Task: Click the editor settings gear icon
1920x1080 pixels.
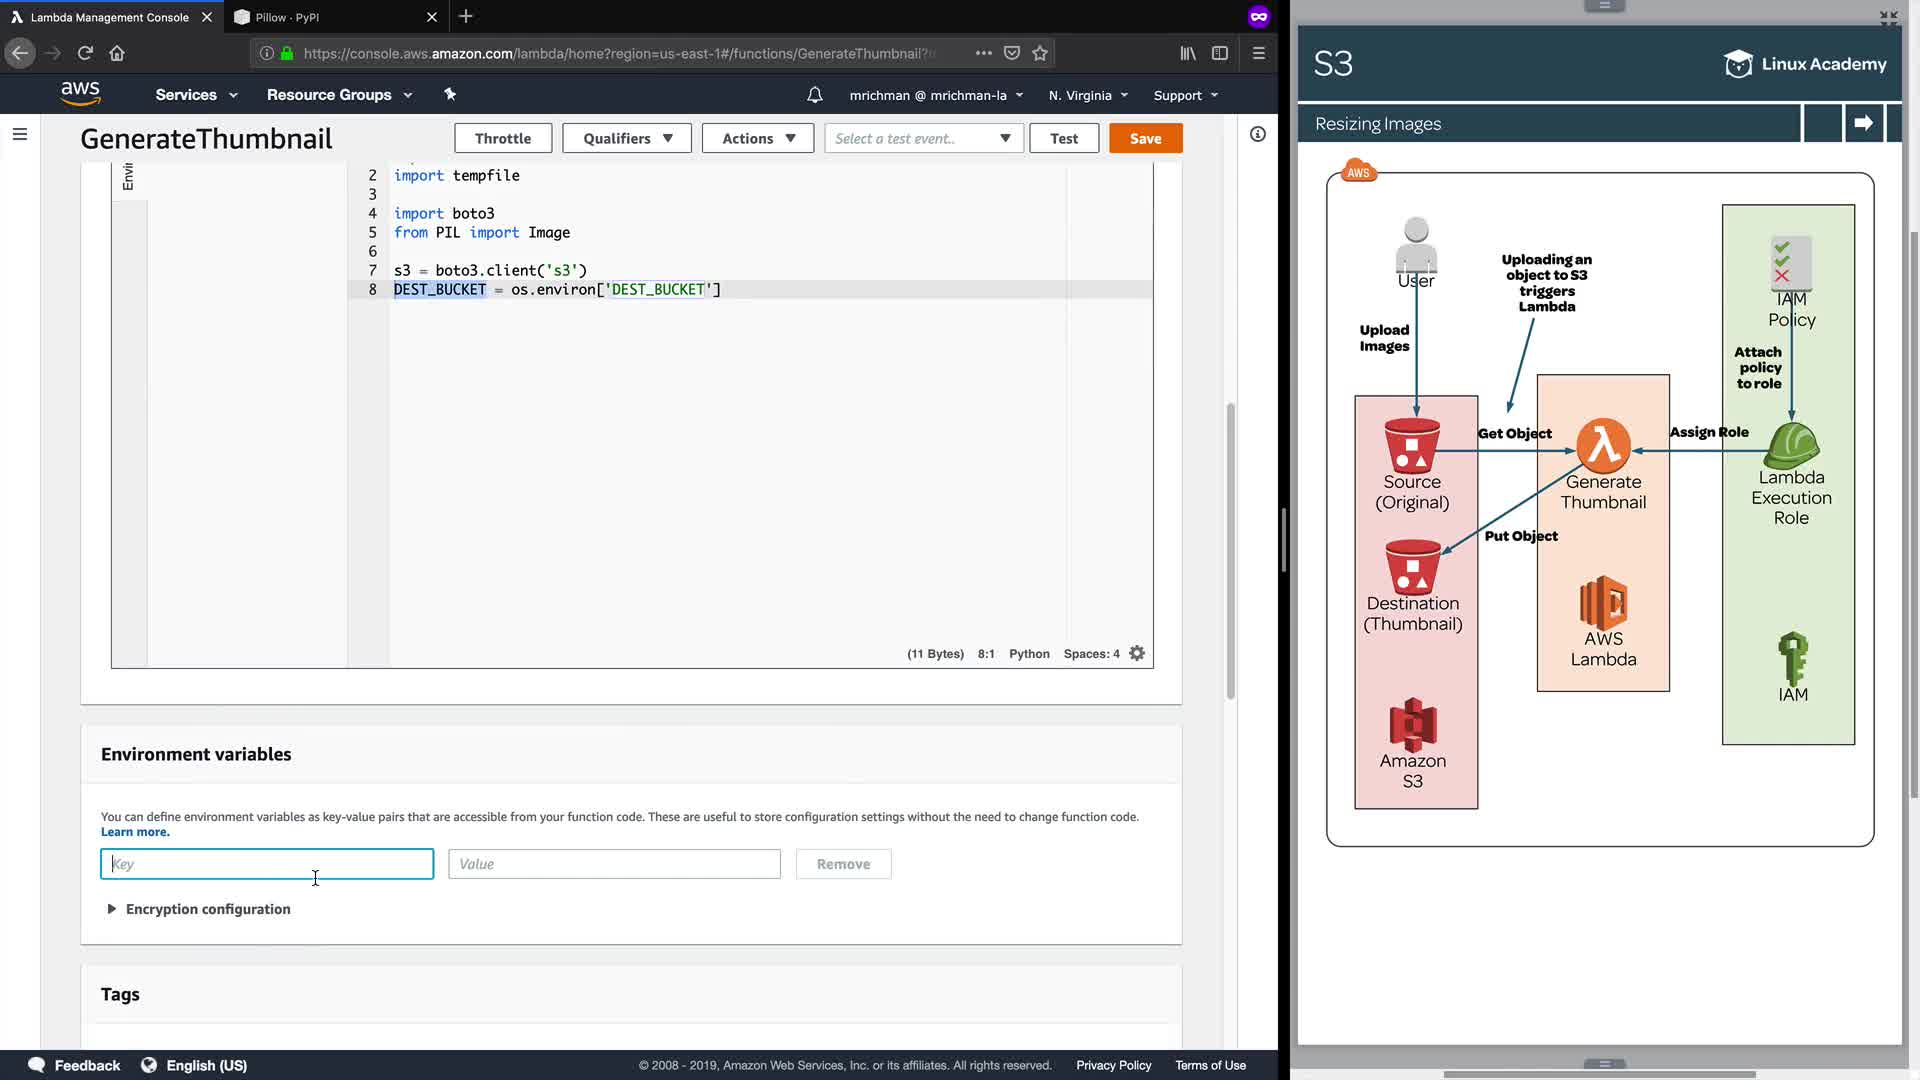Action: click(1137, 653)
